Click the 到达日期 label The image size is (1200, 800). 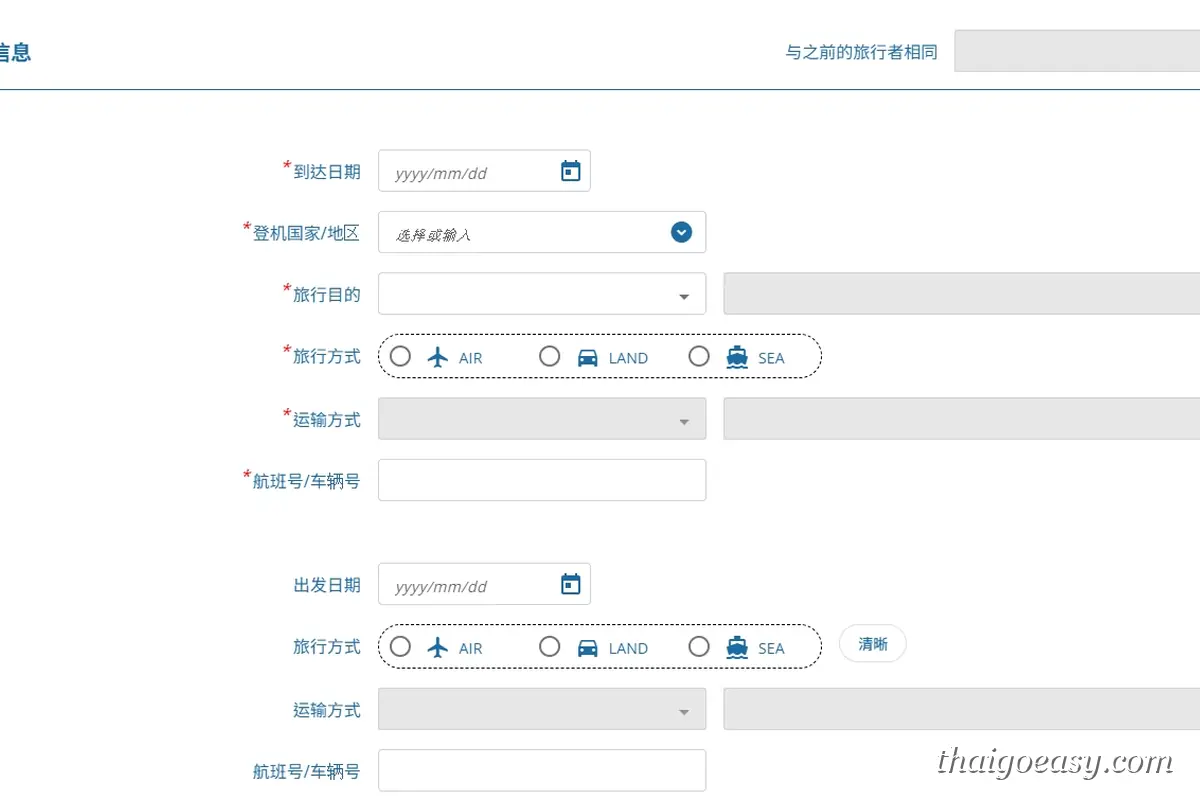pyautogui.click(x=327, y=171)
